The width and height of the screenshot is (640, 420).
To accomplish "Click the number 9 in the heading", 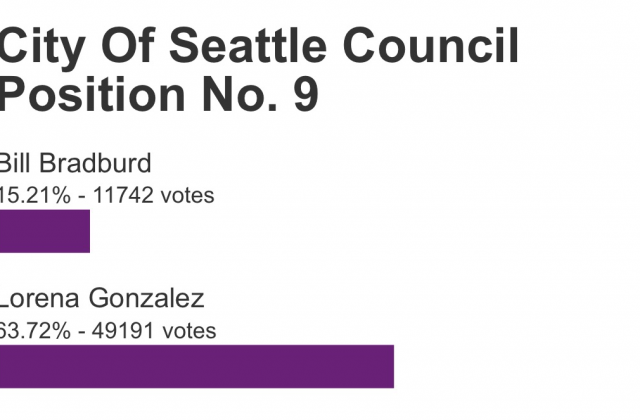I will pyautogui.click(x=306, y=95).
